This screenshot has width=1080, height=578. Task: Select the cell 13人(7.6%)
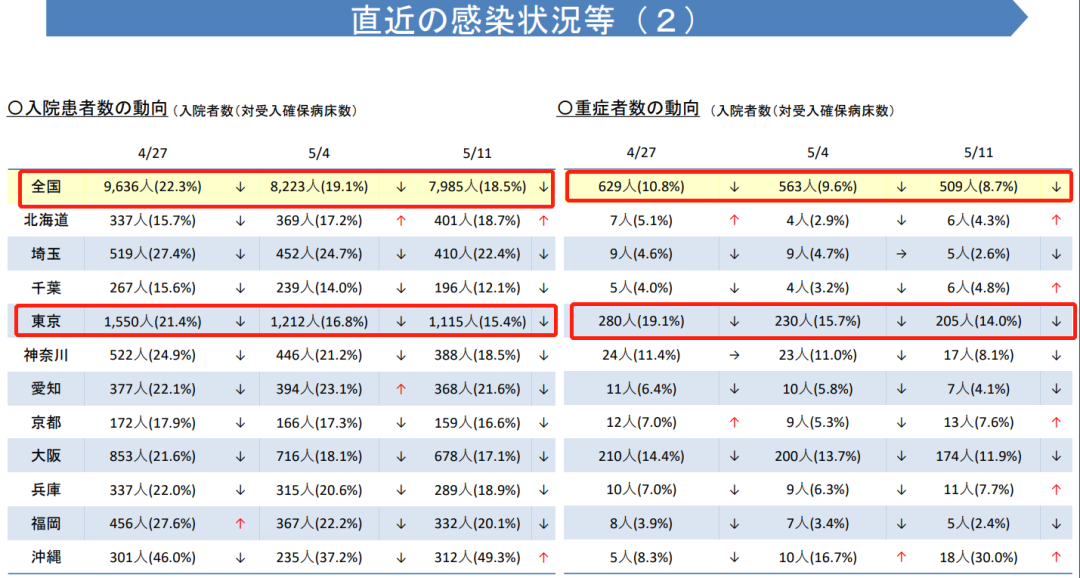point(978,422)
